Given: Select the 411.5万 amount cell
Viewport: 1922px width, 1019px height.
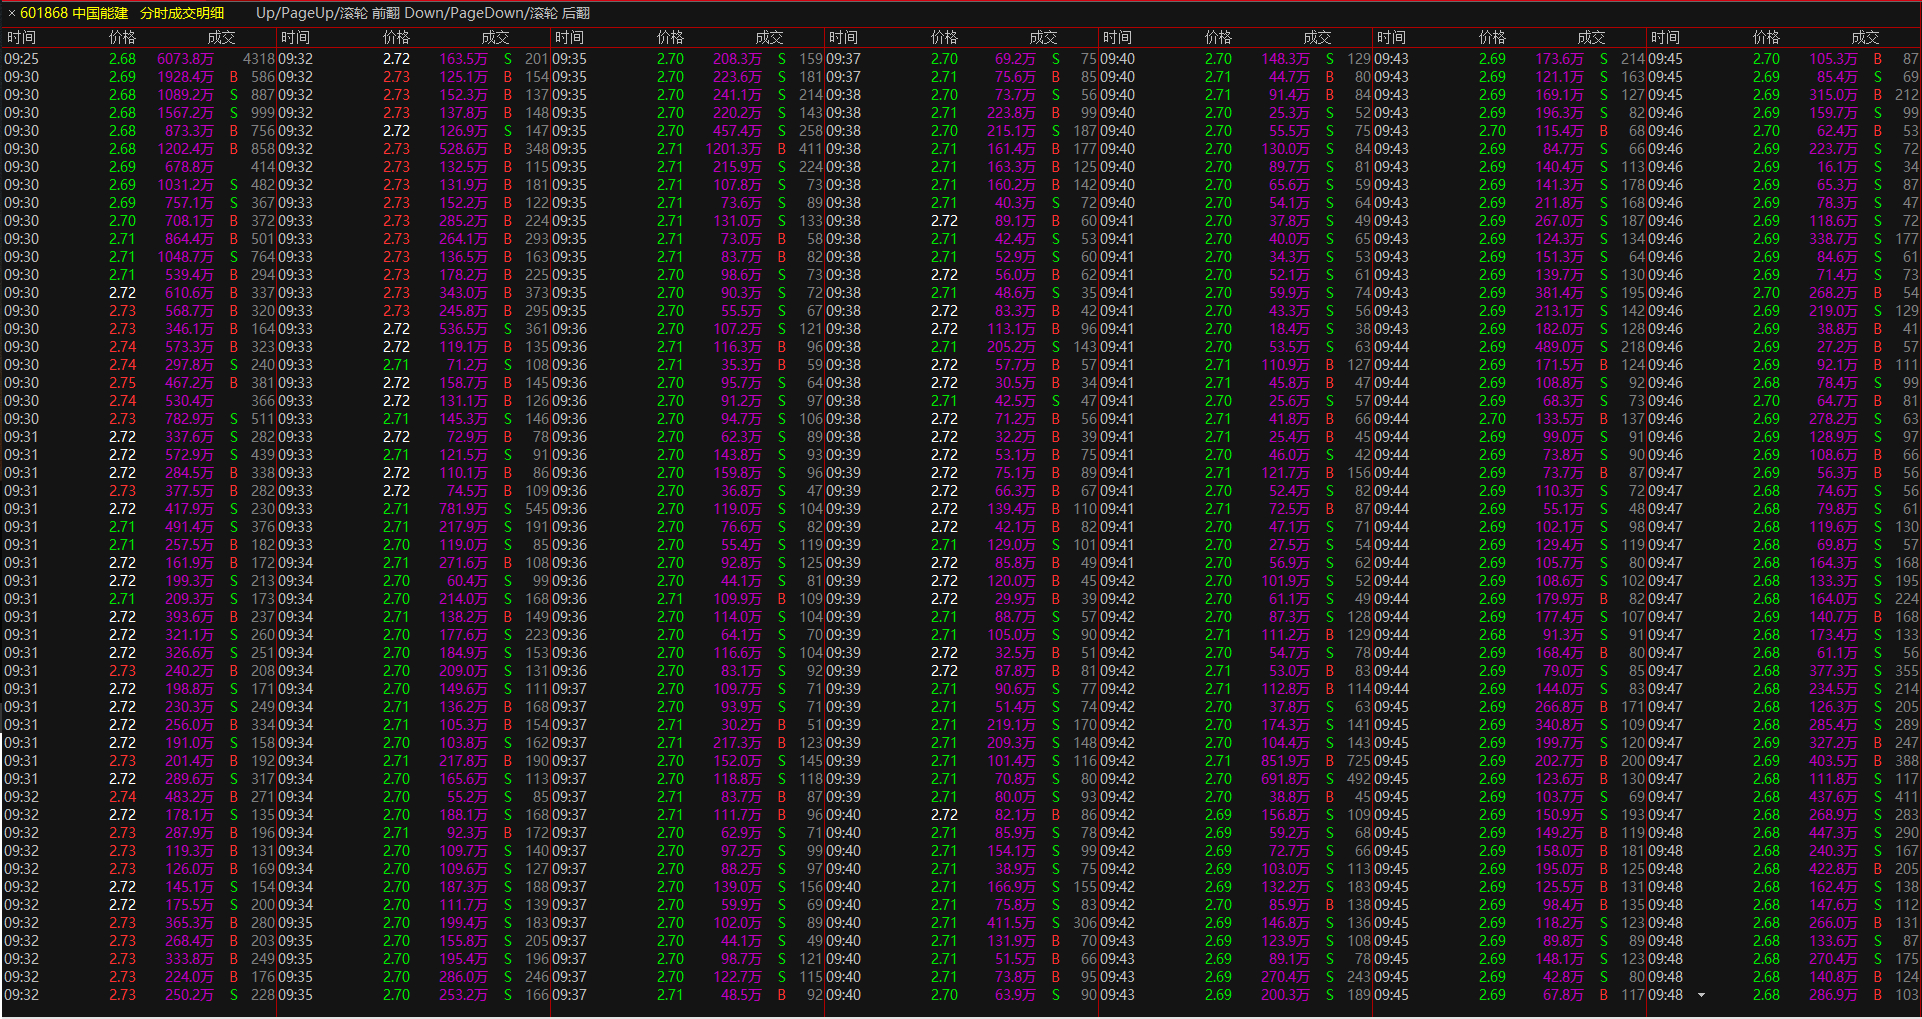Looking at the screenshot, I should click(x=1011, y=923).
